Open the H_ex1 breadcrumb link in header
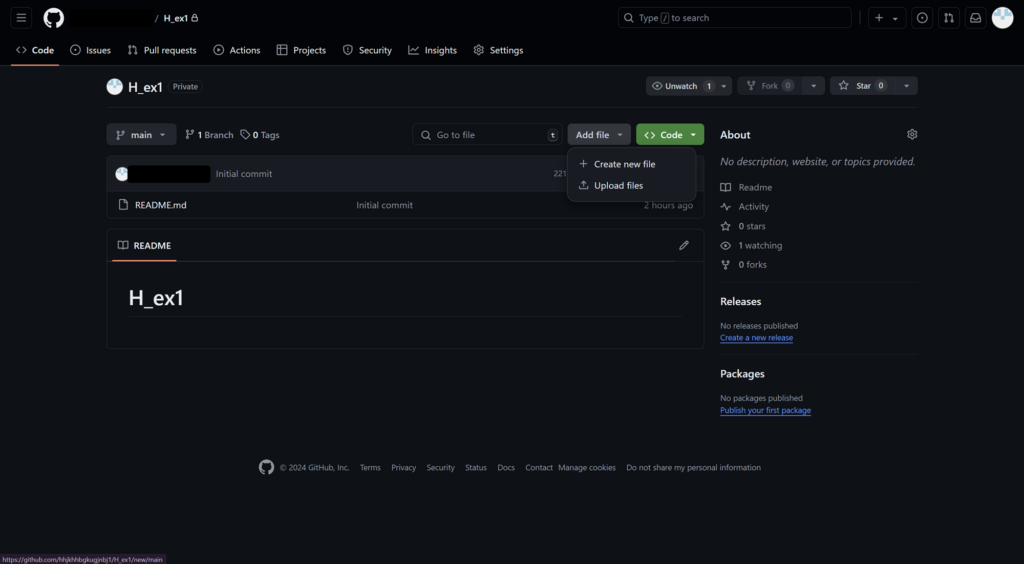Image resolution: width=1024 pixels, height=564 pixels. pyautogui.click(x=176, y=18)
